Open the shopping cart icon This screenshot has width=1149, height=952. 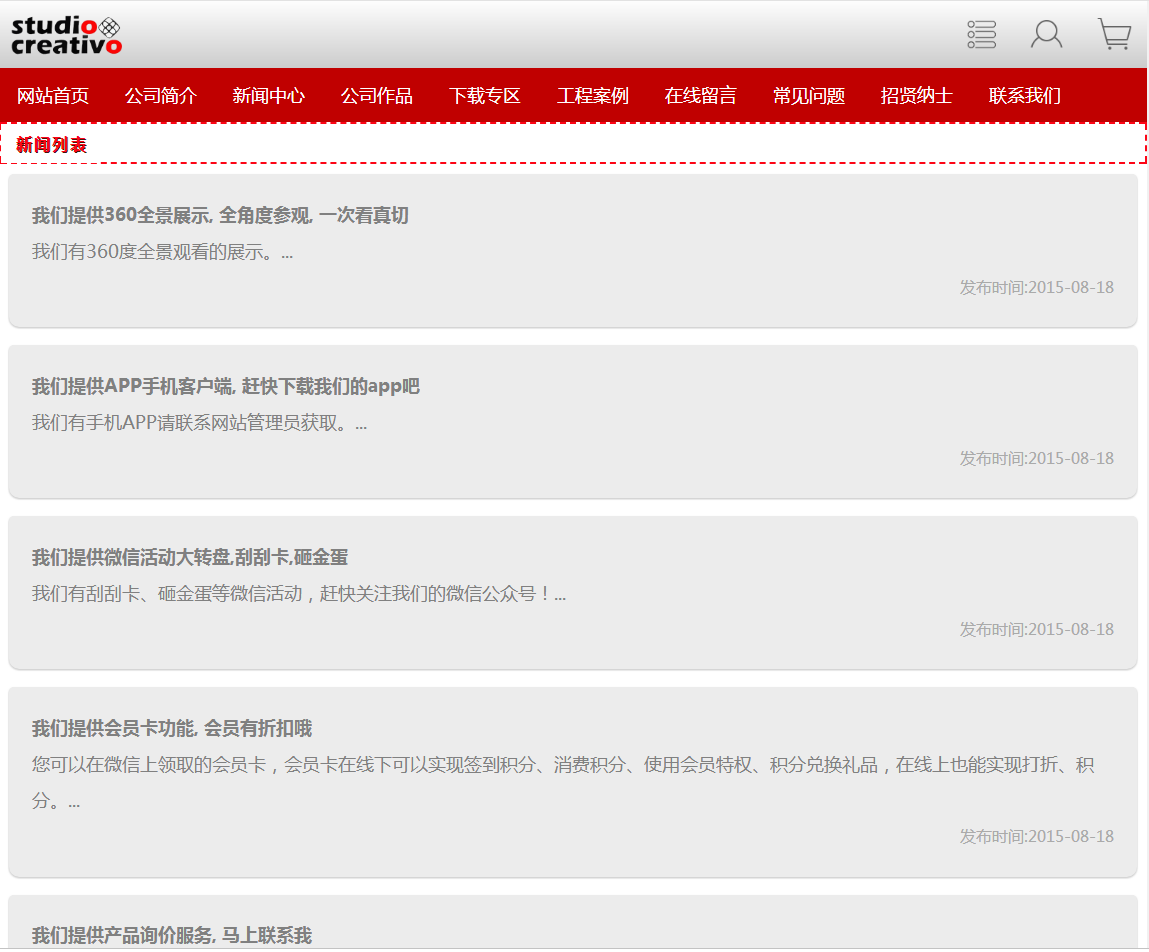(1114, 34)
